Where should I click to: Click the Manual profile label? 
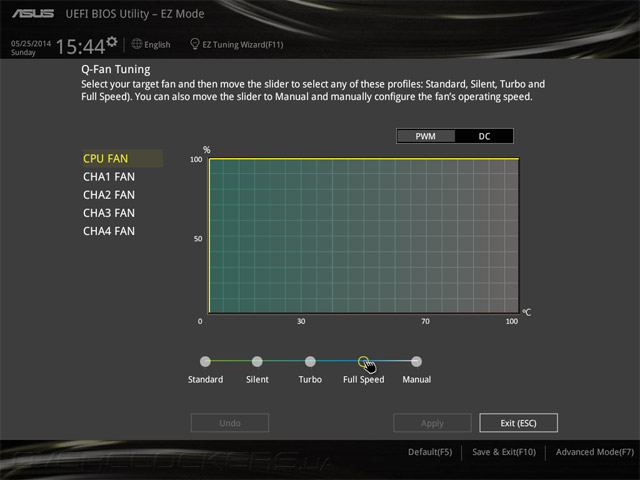pyautogui.click(x=416, y=380)
